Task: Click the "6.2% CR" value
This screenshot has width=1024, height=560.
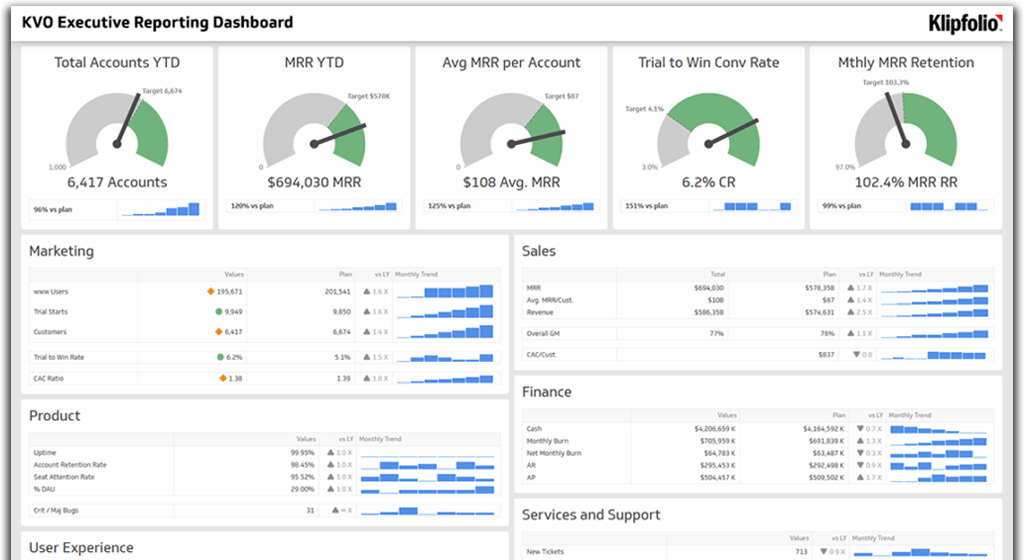Action: click(709, 182)
